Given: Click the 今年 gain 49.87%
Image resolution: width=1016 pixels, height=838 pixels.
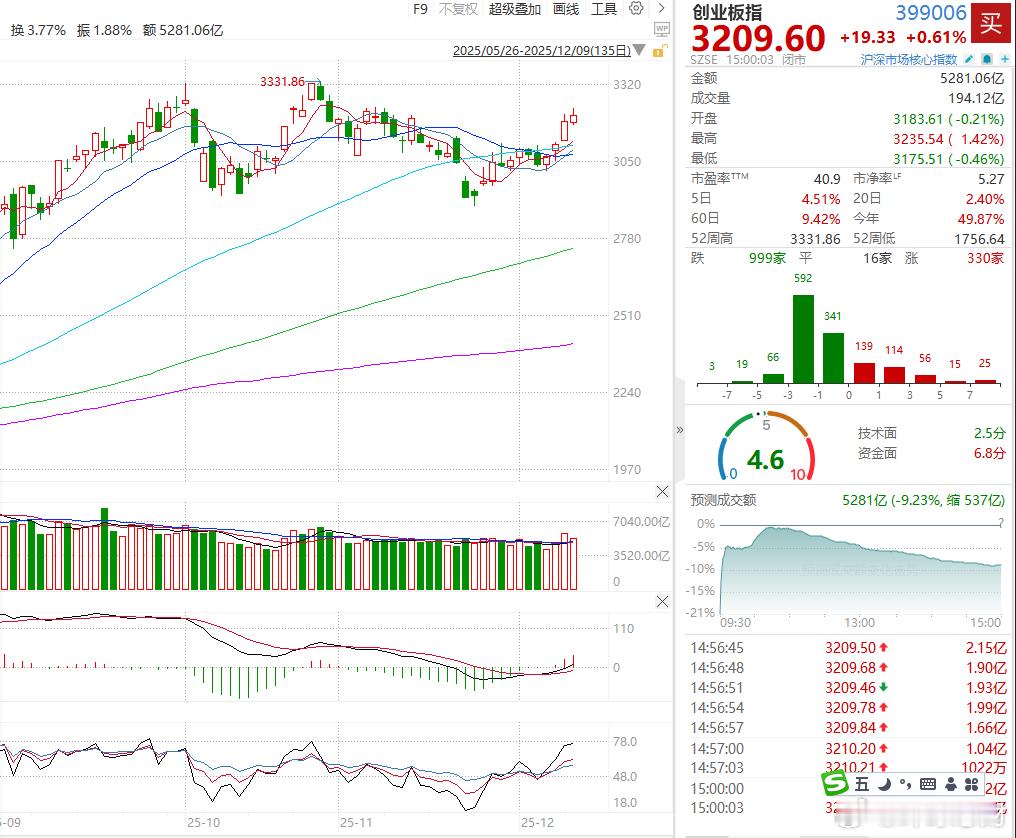Looking at the screenshot, I should [x=980, y=219].
